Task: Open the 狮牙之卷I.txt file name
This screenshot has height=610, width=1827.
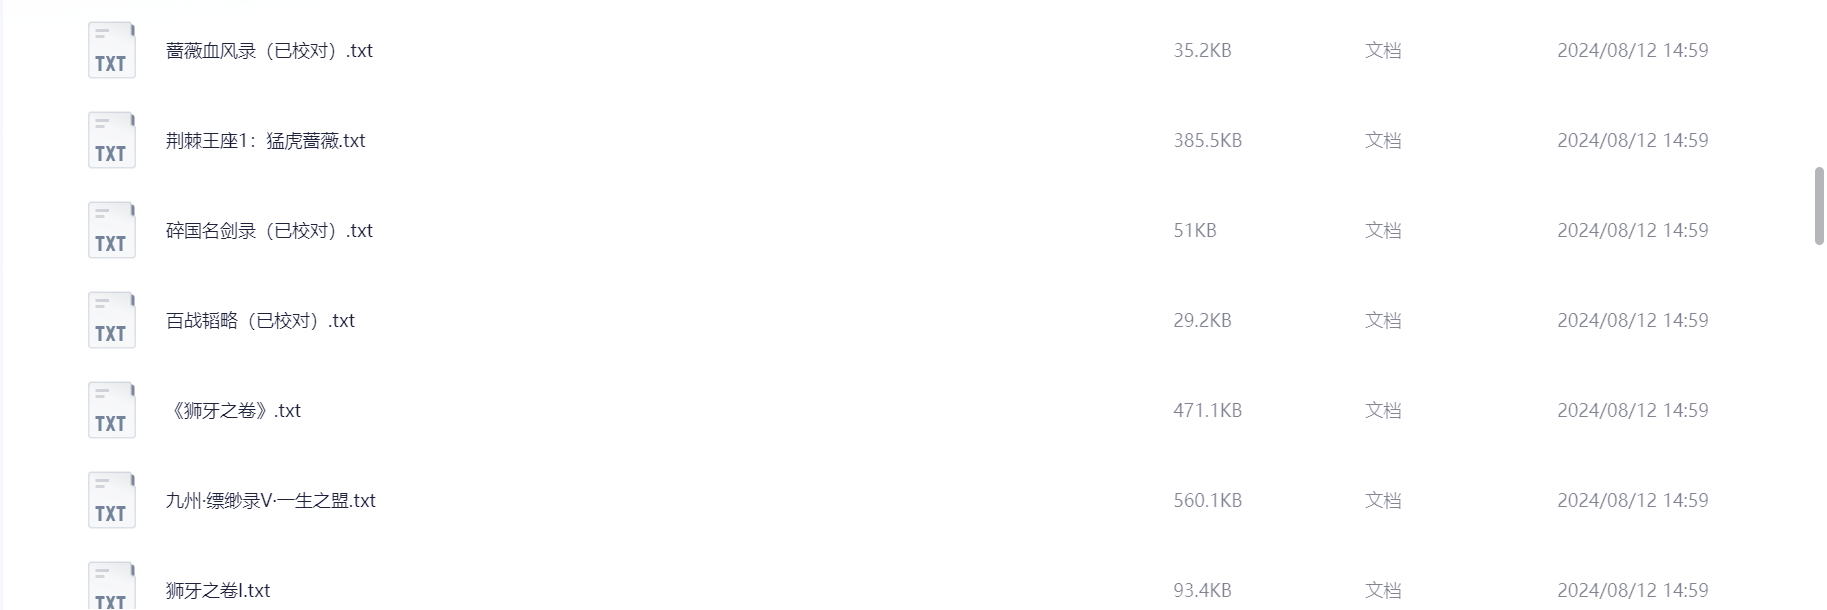Action: pos(218,591)
